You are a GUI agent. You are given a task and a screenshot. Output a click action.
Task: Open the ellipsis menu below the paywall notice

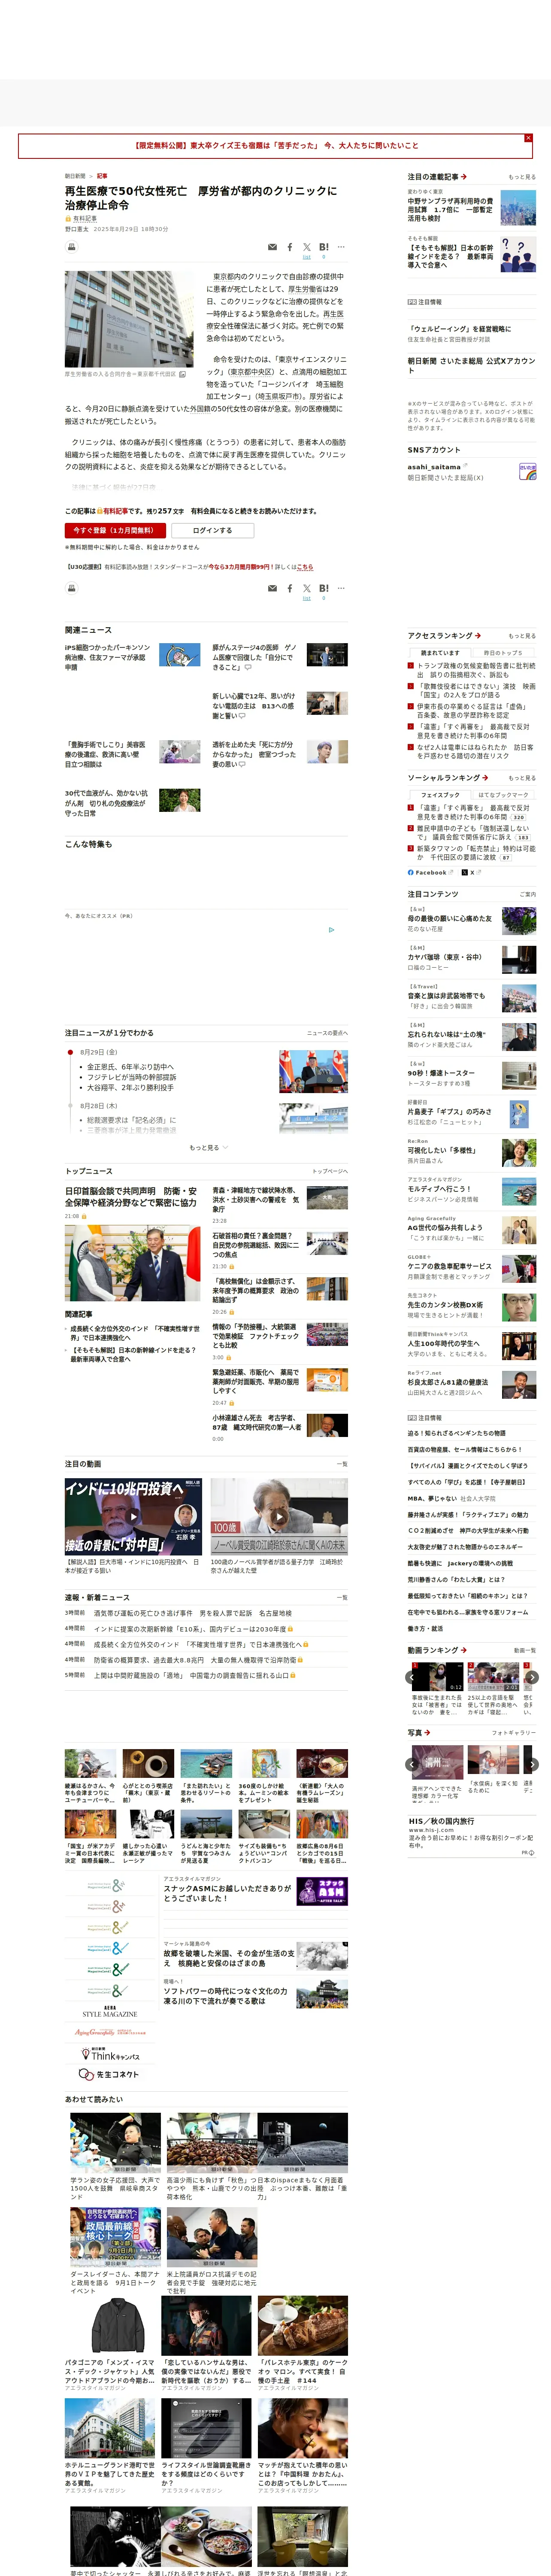[341, 588]
